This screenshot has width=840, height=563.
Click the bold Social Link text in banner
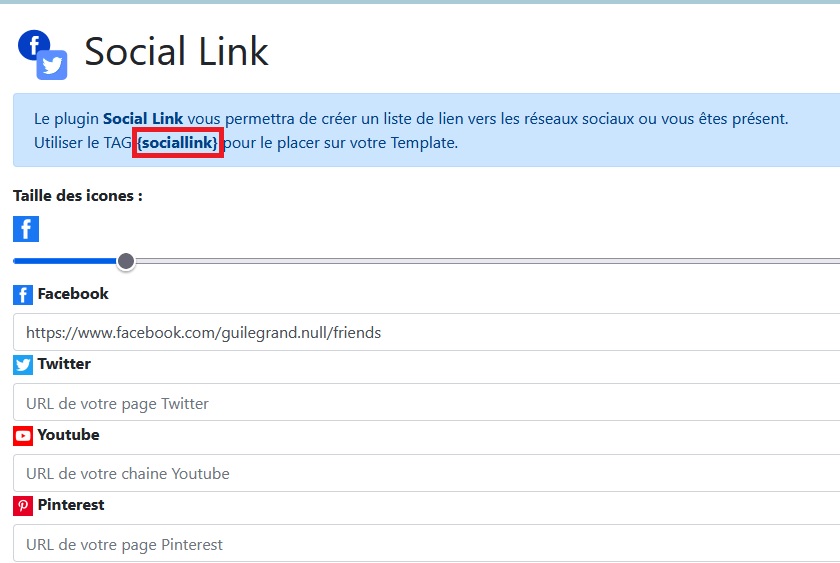click(x=143, y=119)
